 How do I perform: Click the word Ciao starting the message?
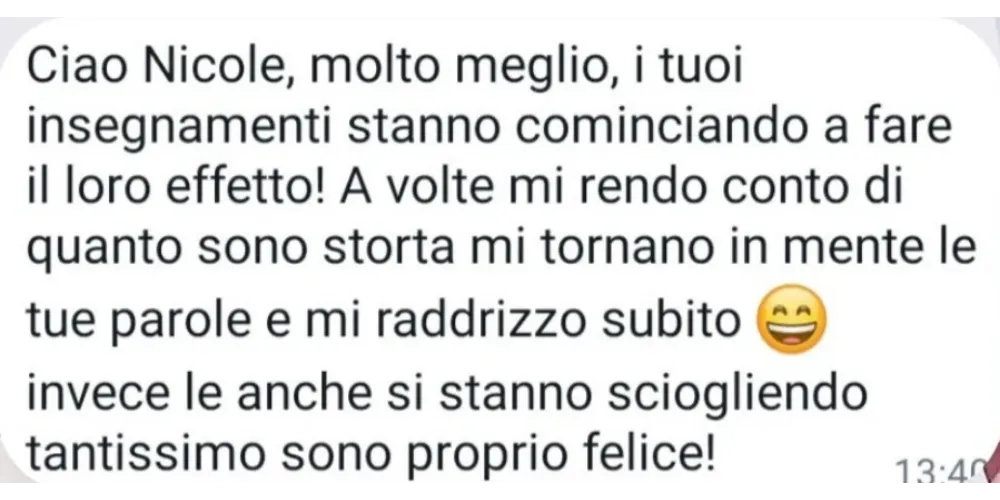coord(72,66)
